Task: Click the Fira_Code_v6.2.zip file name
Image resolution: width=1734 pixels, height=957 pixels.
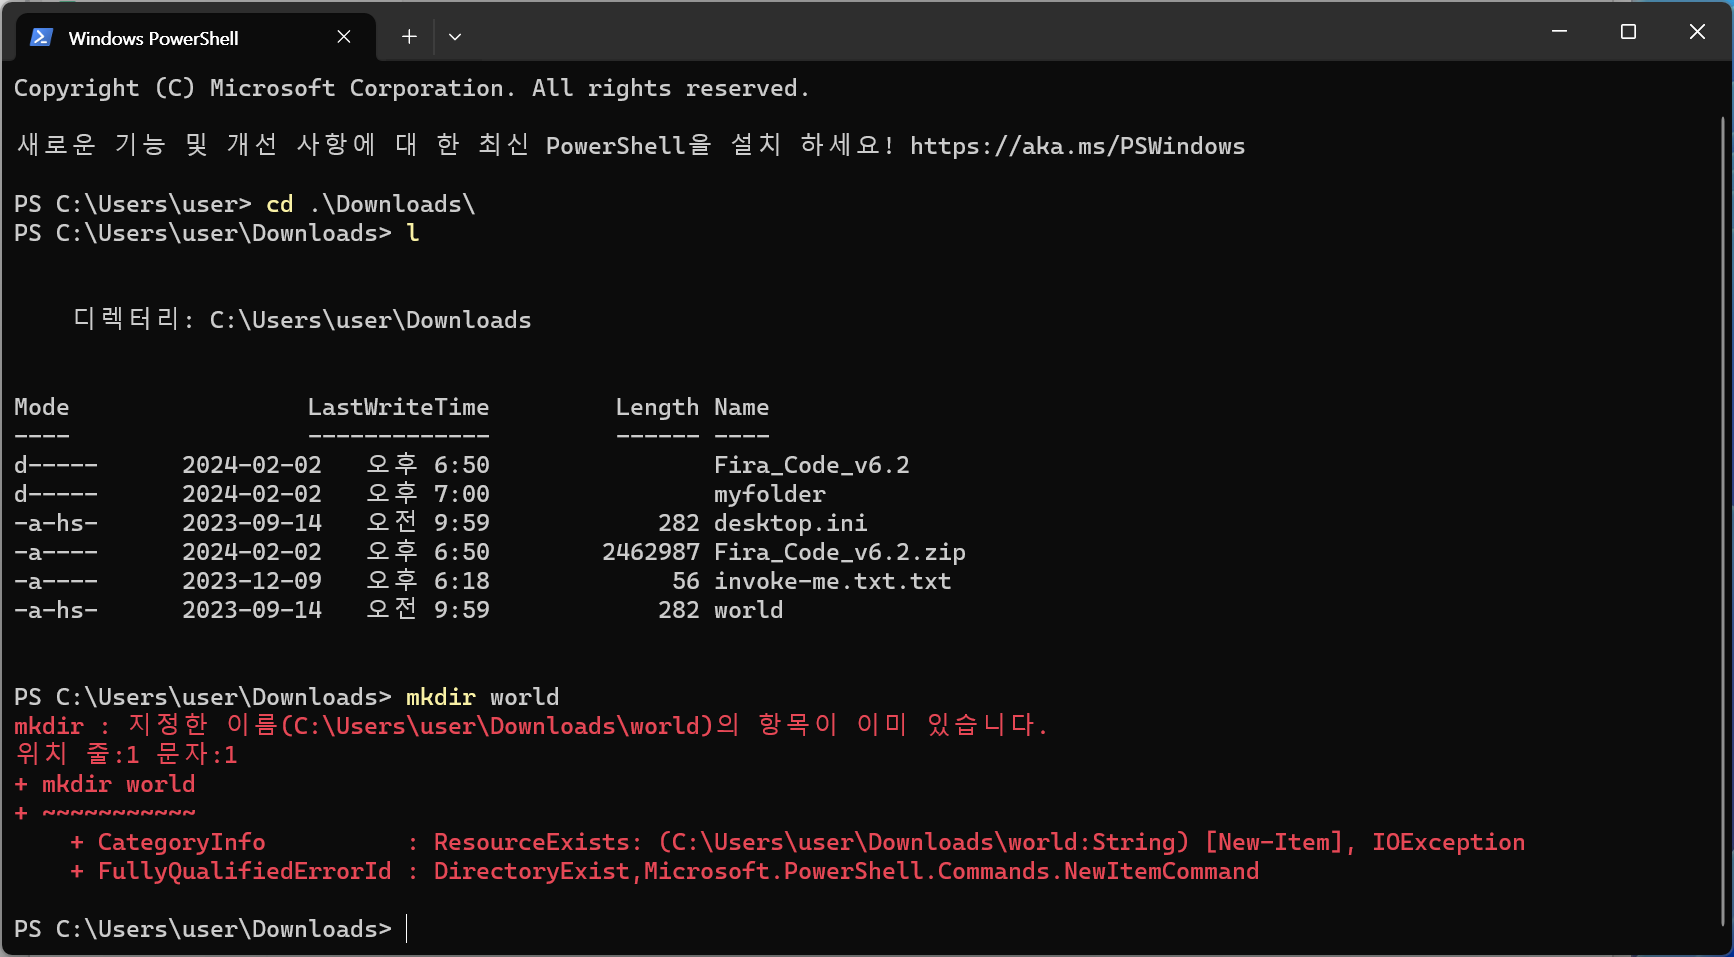Action: pos(840,552)
